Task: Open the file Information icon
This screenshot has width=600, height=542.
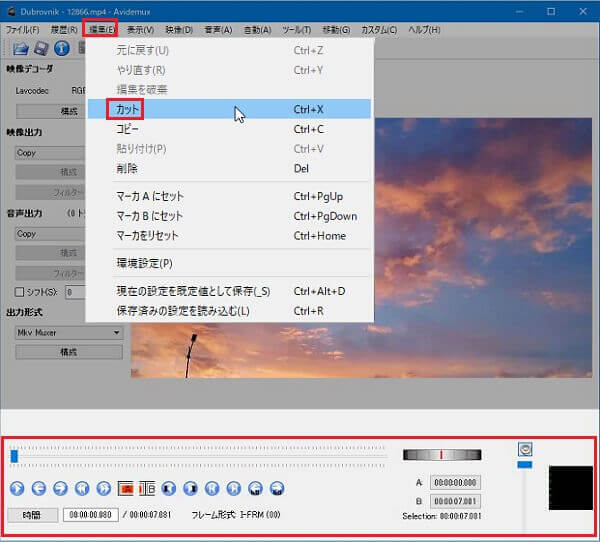Action: tap(62, 49)
